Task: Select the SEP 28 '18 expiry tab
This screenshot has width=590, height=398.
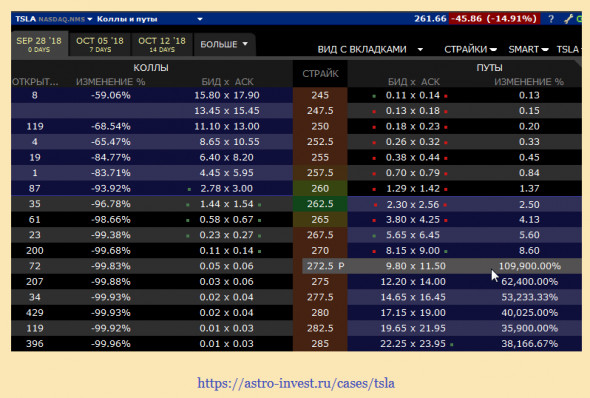Action: point(39,44)
